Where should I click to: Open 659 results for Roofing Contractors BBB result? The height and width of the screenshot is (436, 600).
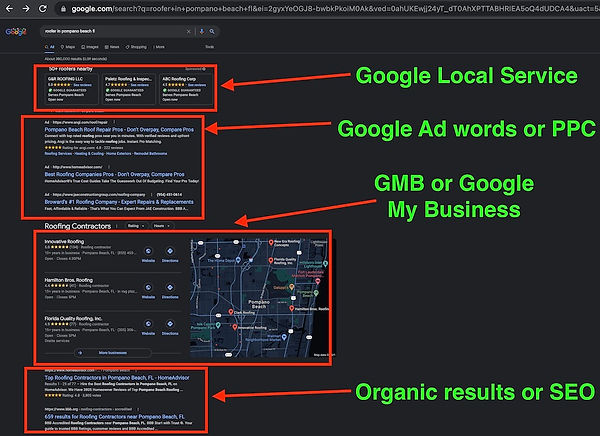115,416
